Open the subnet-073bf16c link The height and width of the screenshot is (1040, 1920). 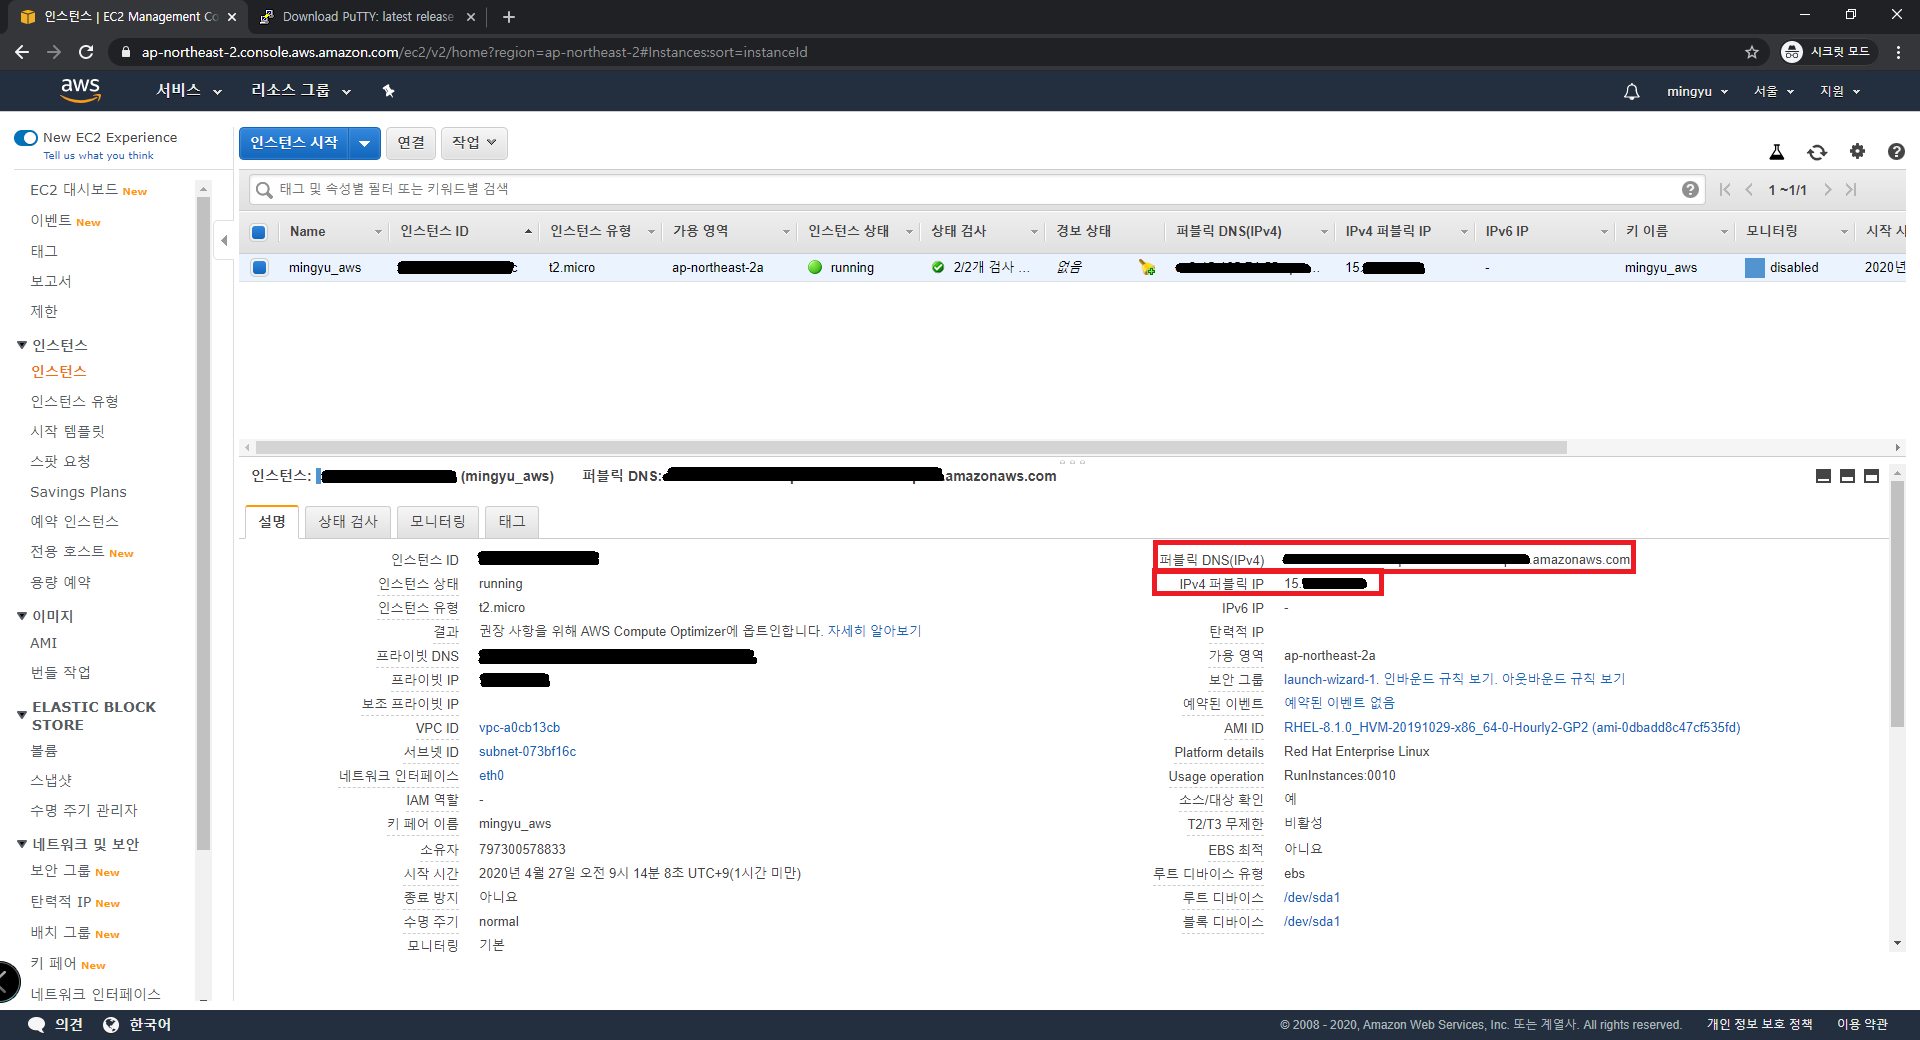[527, 752]
